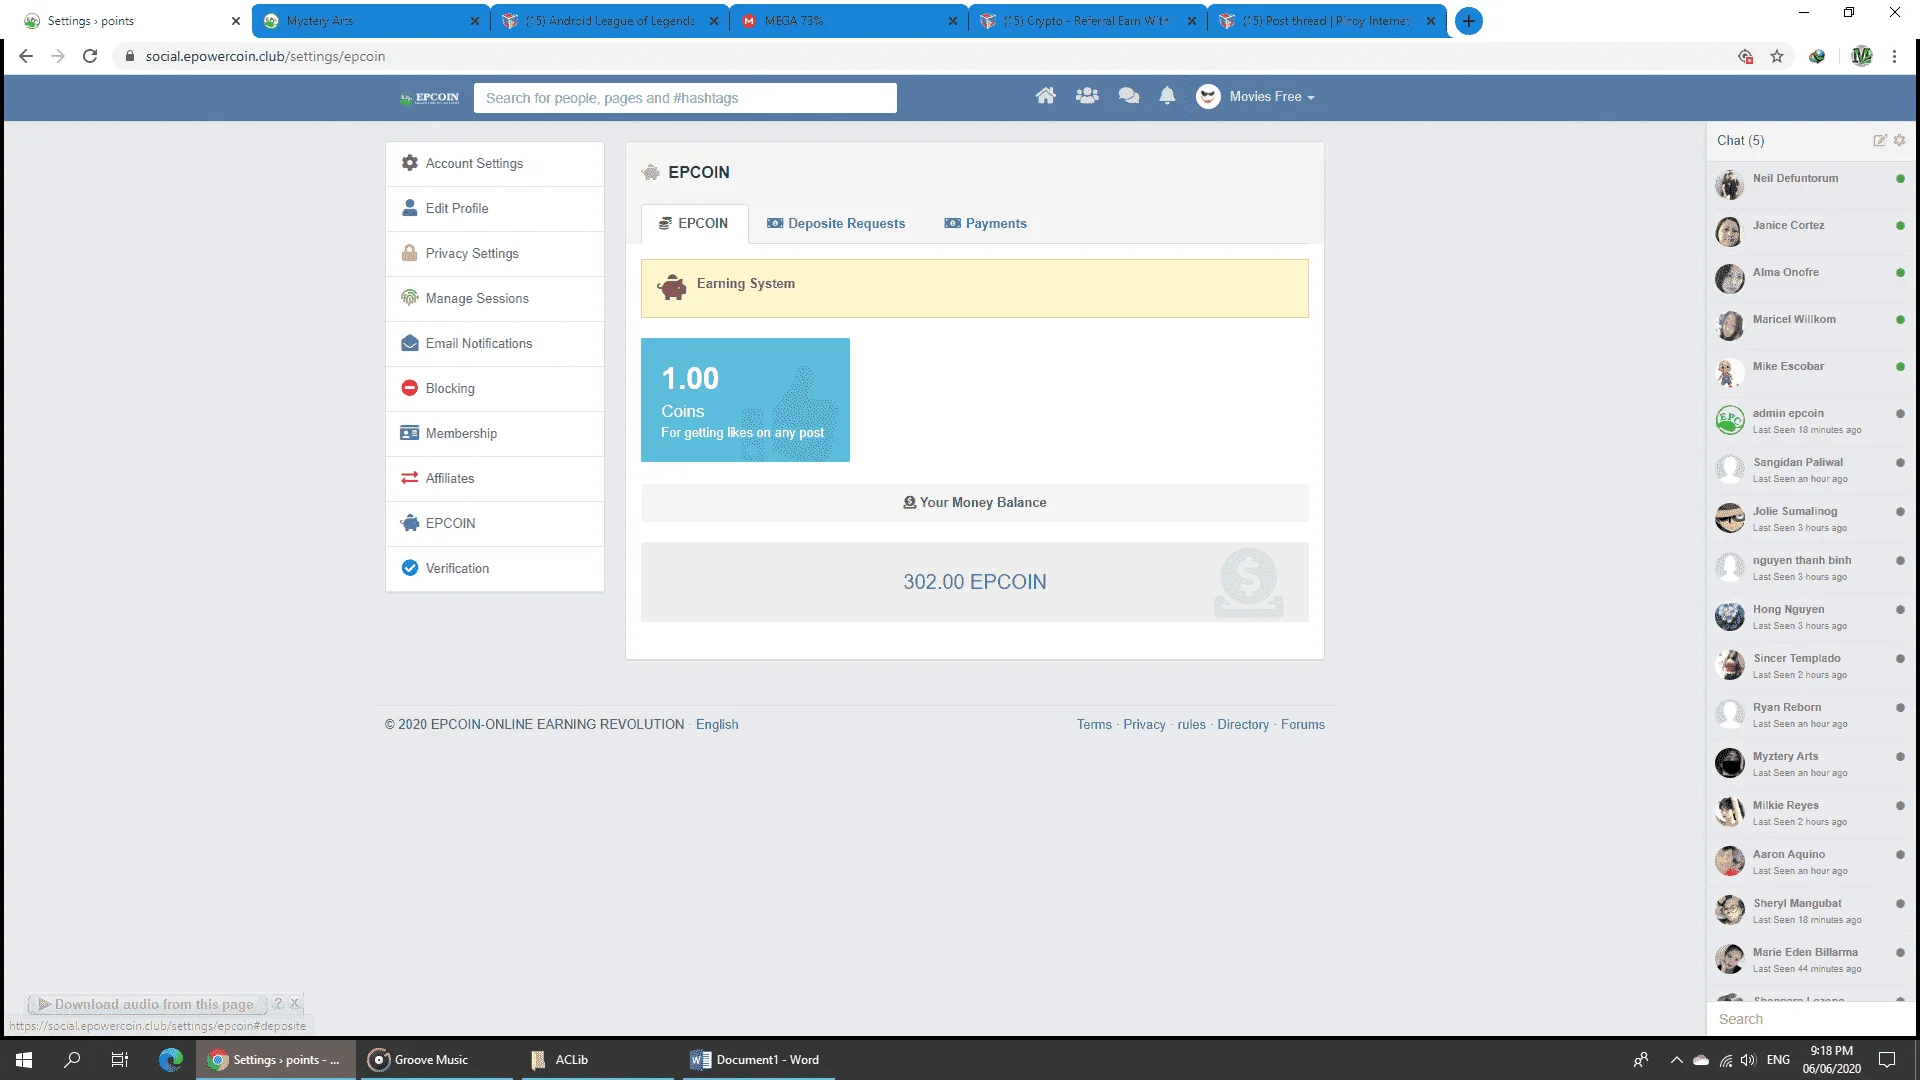Screen dimensions: 1920x1080
Task: Click the 302.00 EPCOIN balance
Action: coord(975,582)
